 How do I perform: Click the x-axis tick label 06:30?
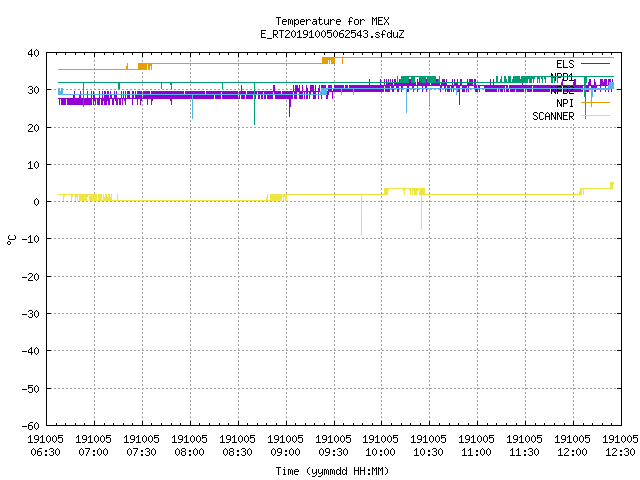coord(45,452)
